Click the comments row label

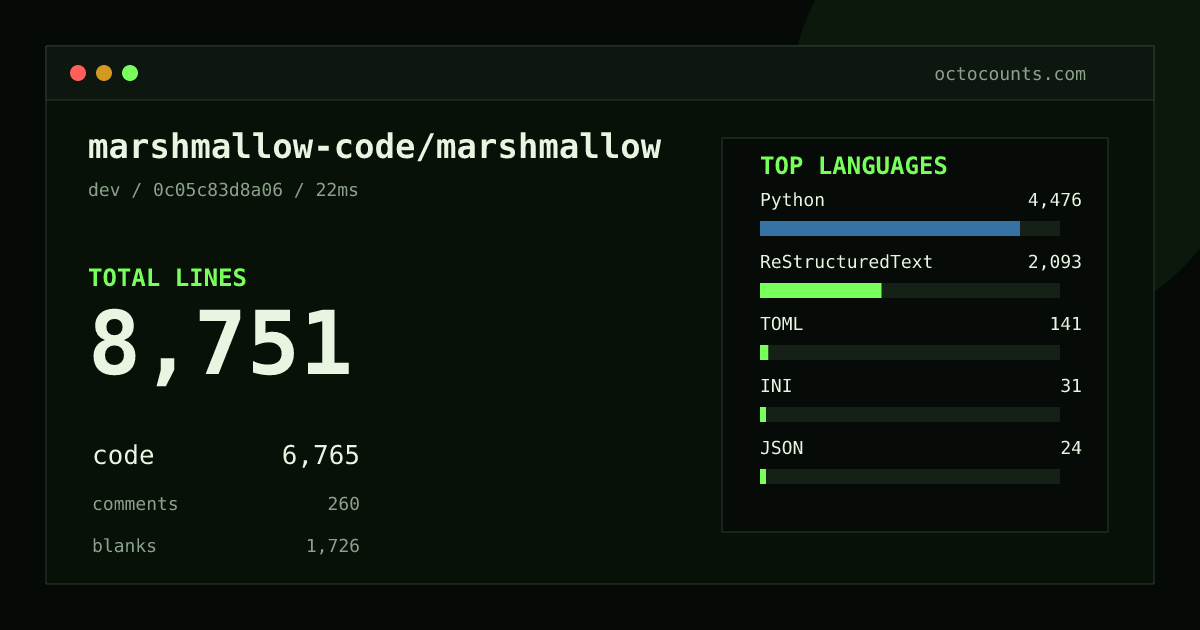[135, 504]
